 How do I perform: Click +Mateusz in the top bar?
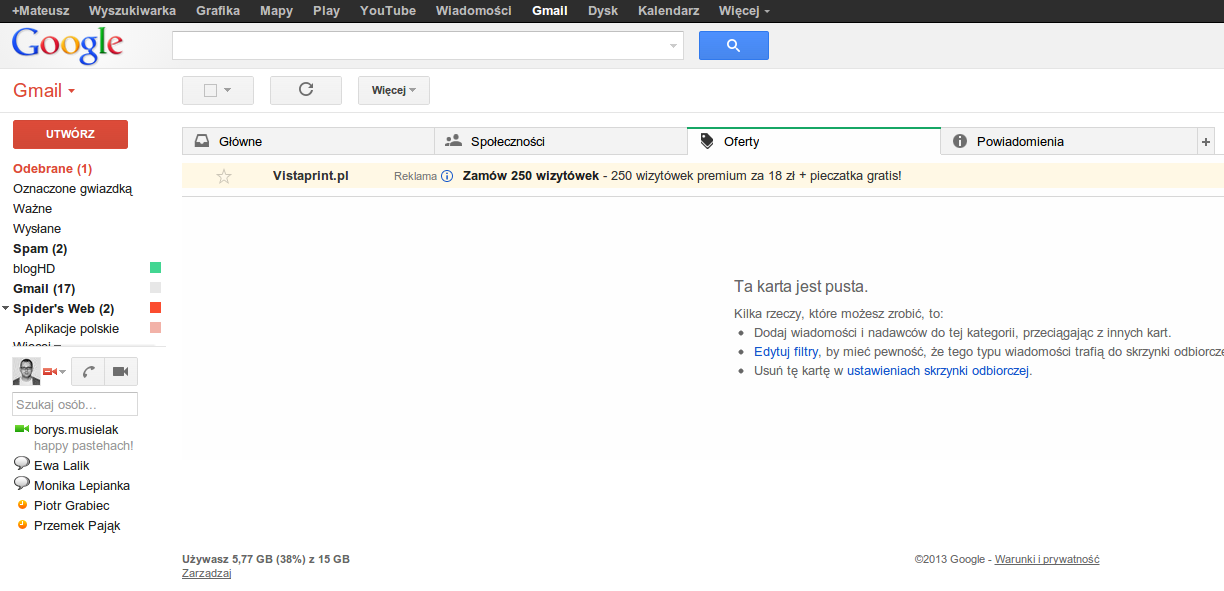[40, 11]
